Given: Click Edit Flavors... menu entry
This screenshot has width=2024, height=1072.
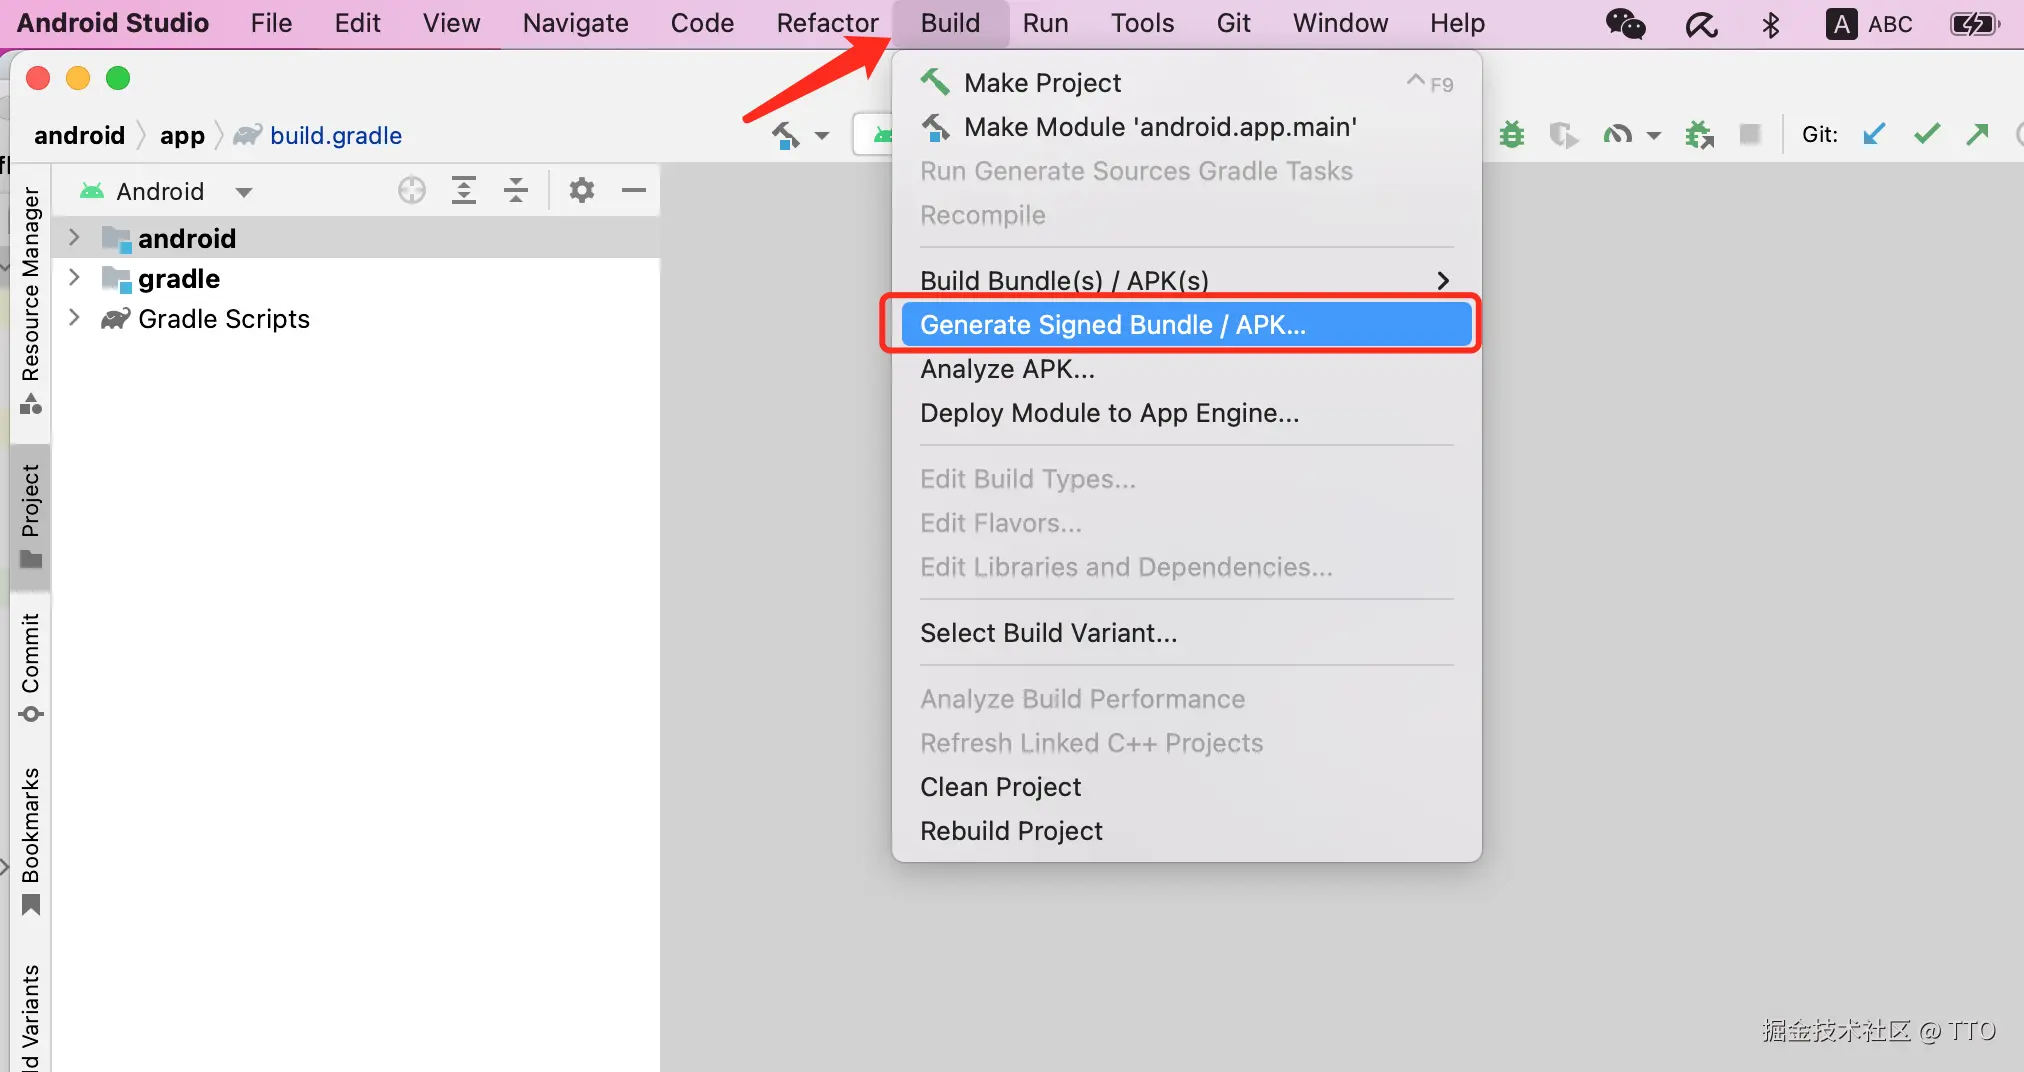Looking at the screenshot, I should [x=1186, y=523].
